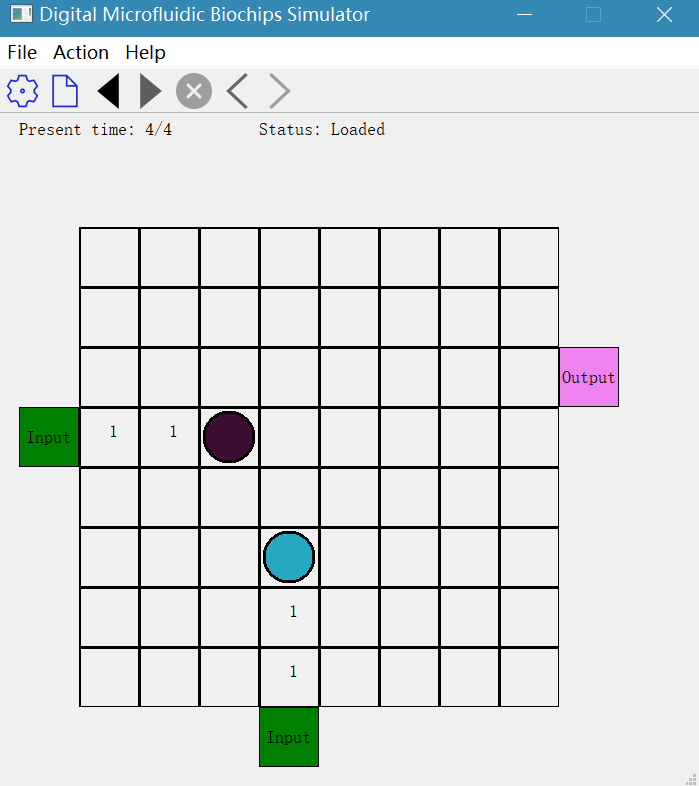Open the File menu
This screenshot has height=786, width=699.
click(x=22, y=52)
